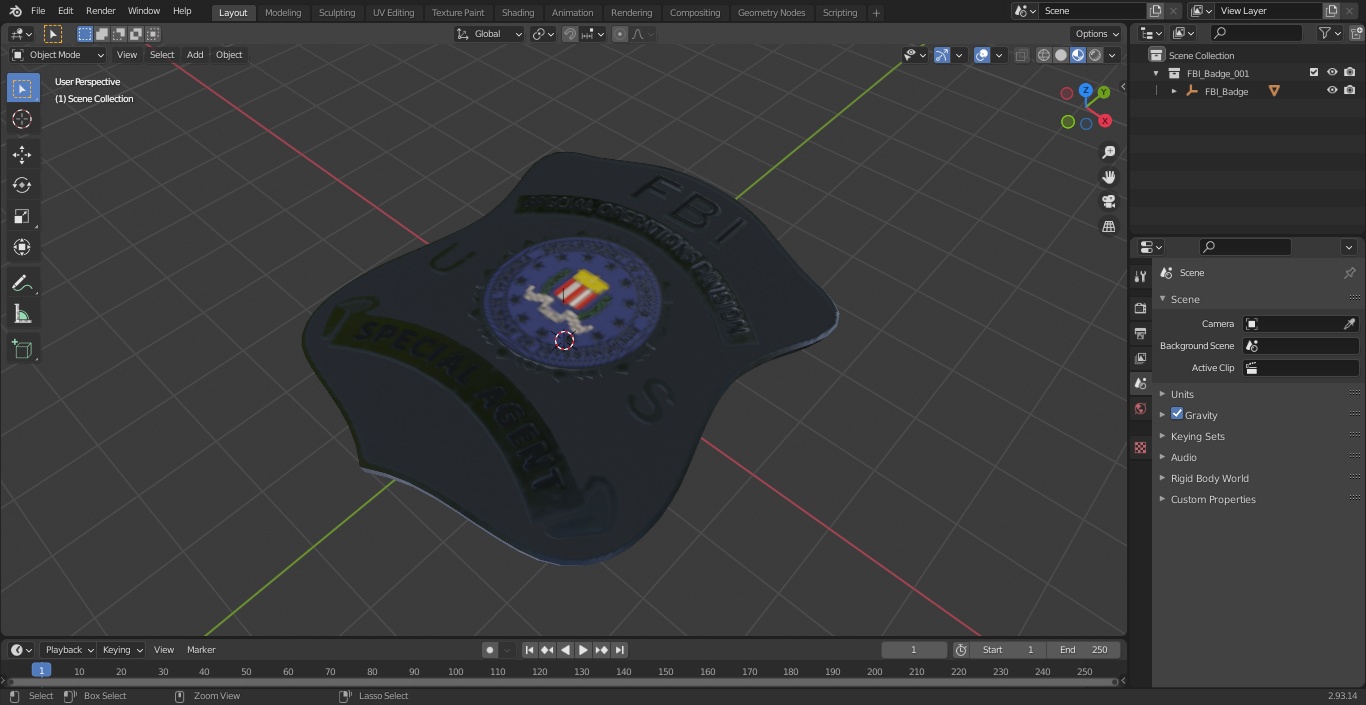
Task: Open Global transform orientation dropdown
Action: pos(489,34)
